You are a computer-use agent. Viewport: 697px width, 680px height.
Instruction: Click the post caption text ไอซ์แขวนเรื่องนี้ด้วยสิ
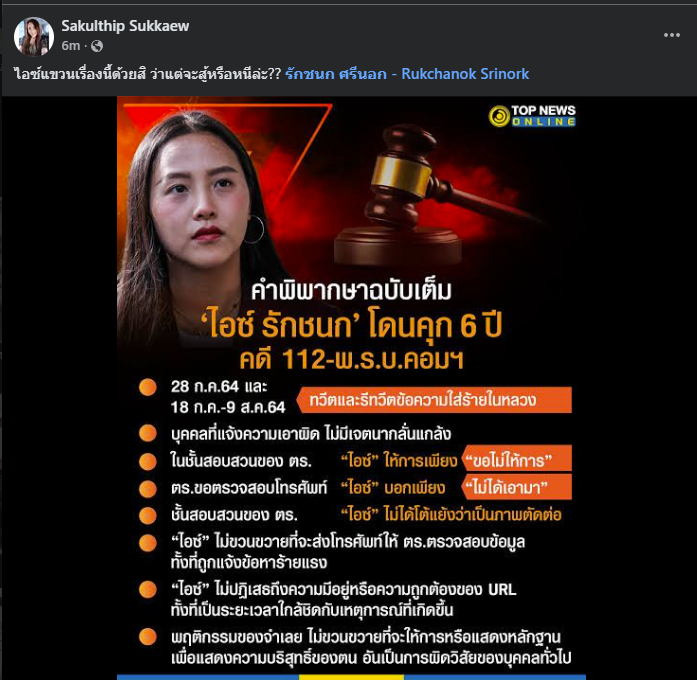(x=80, y=74)
